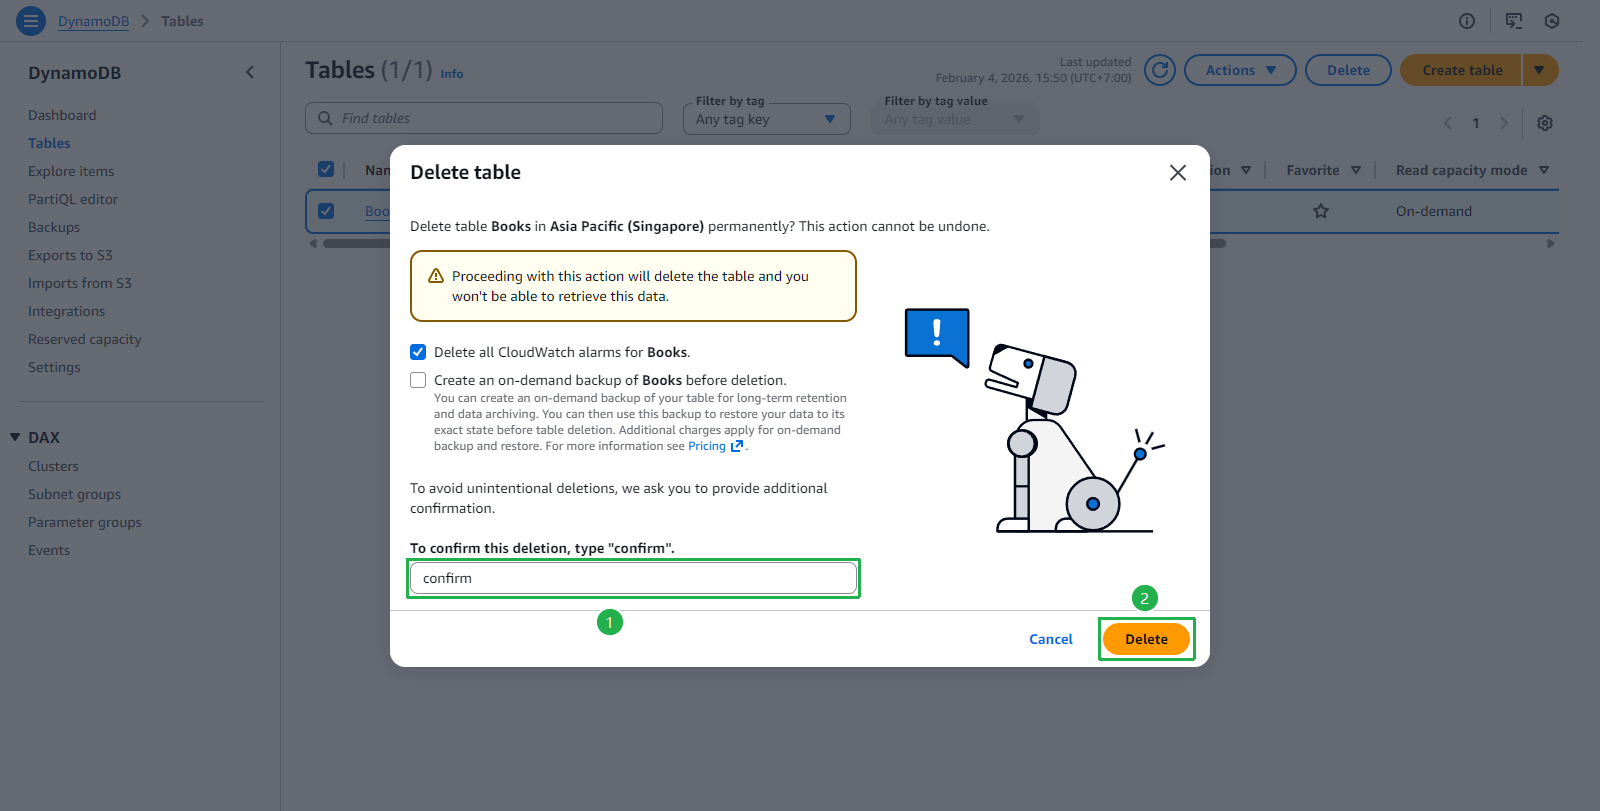
Task: Open Parameter groups in the sidebar
Action: [x=85, y=522]
